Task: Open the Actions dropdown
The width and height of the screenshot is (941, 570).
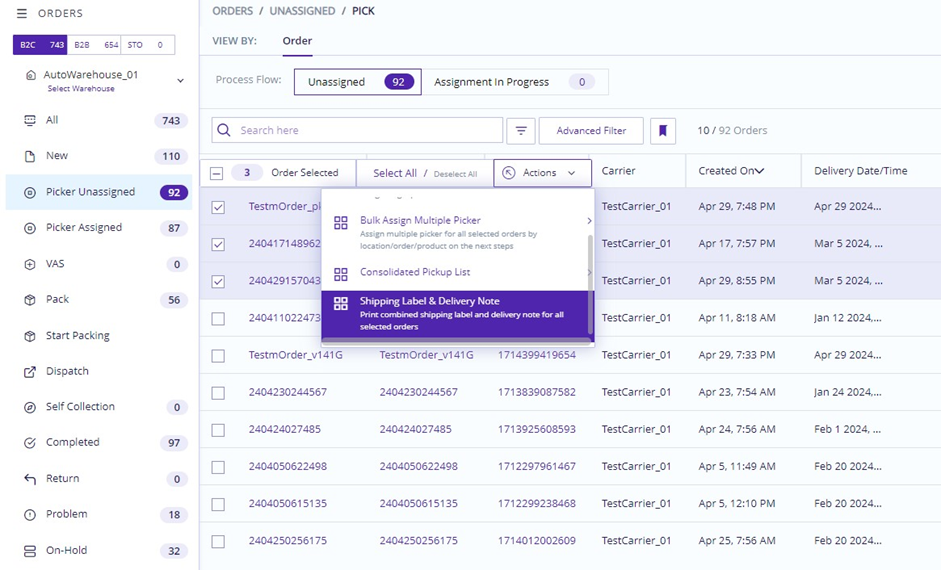Action: tap(543, 173)
